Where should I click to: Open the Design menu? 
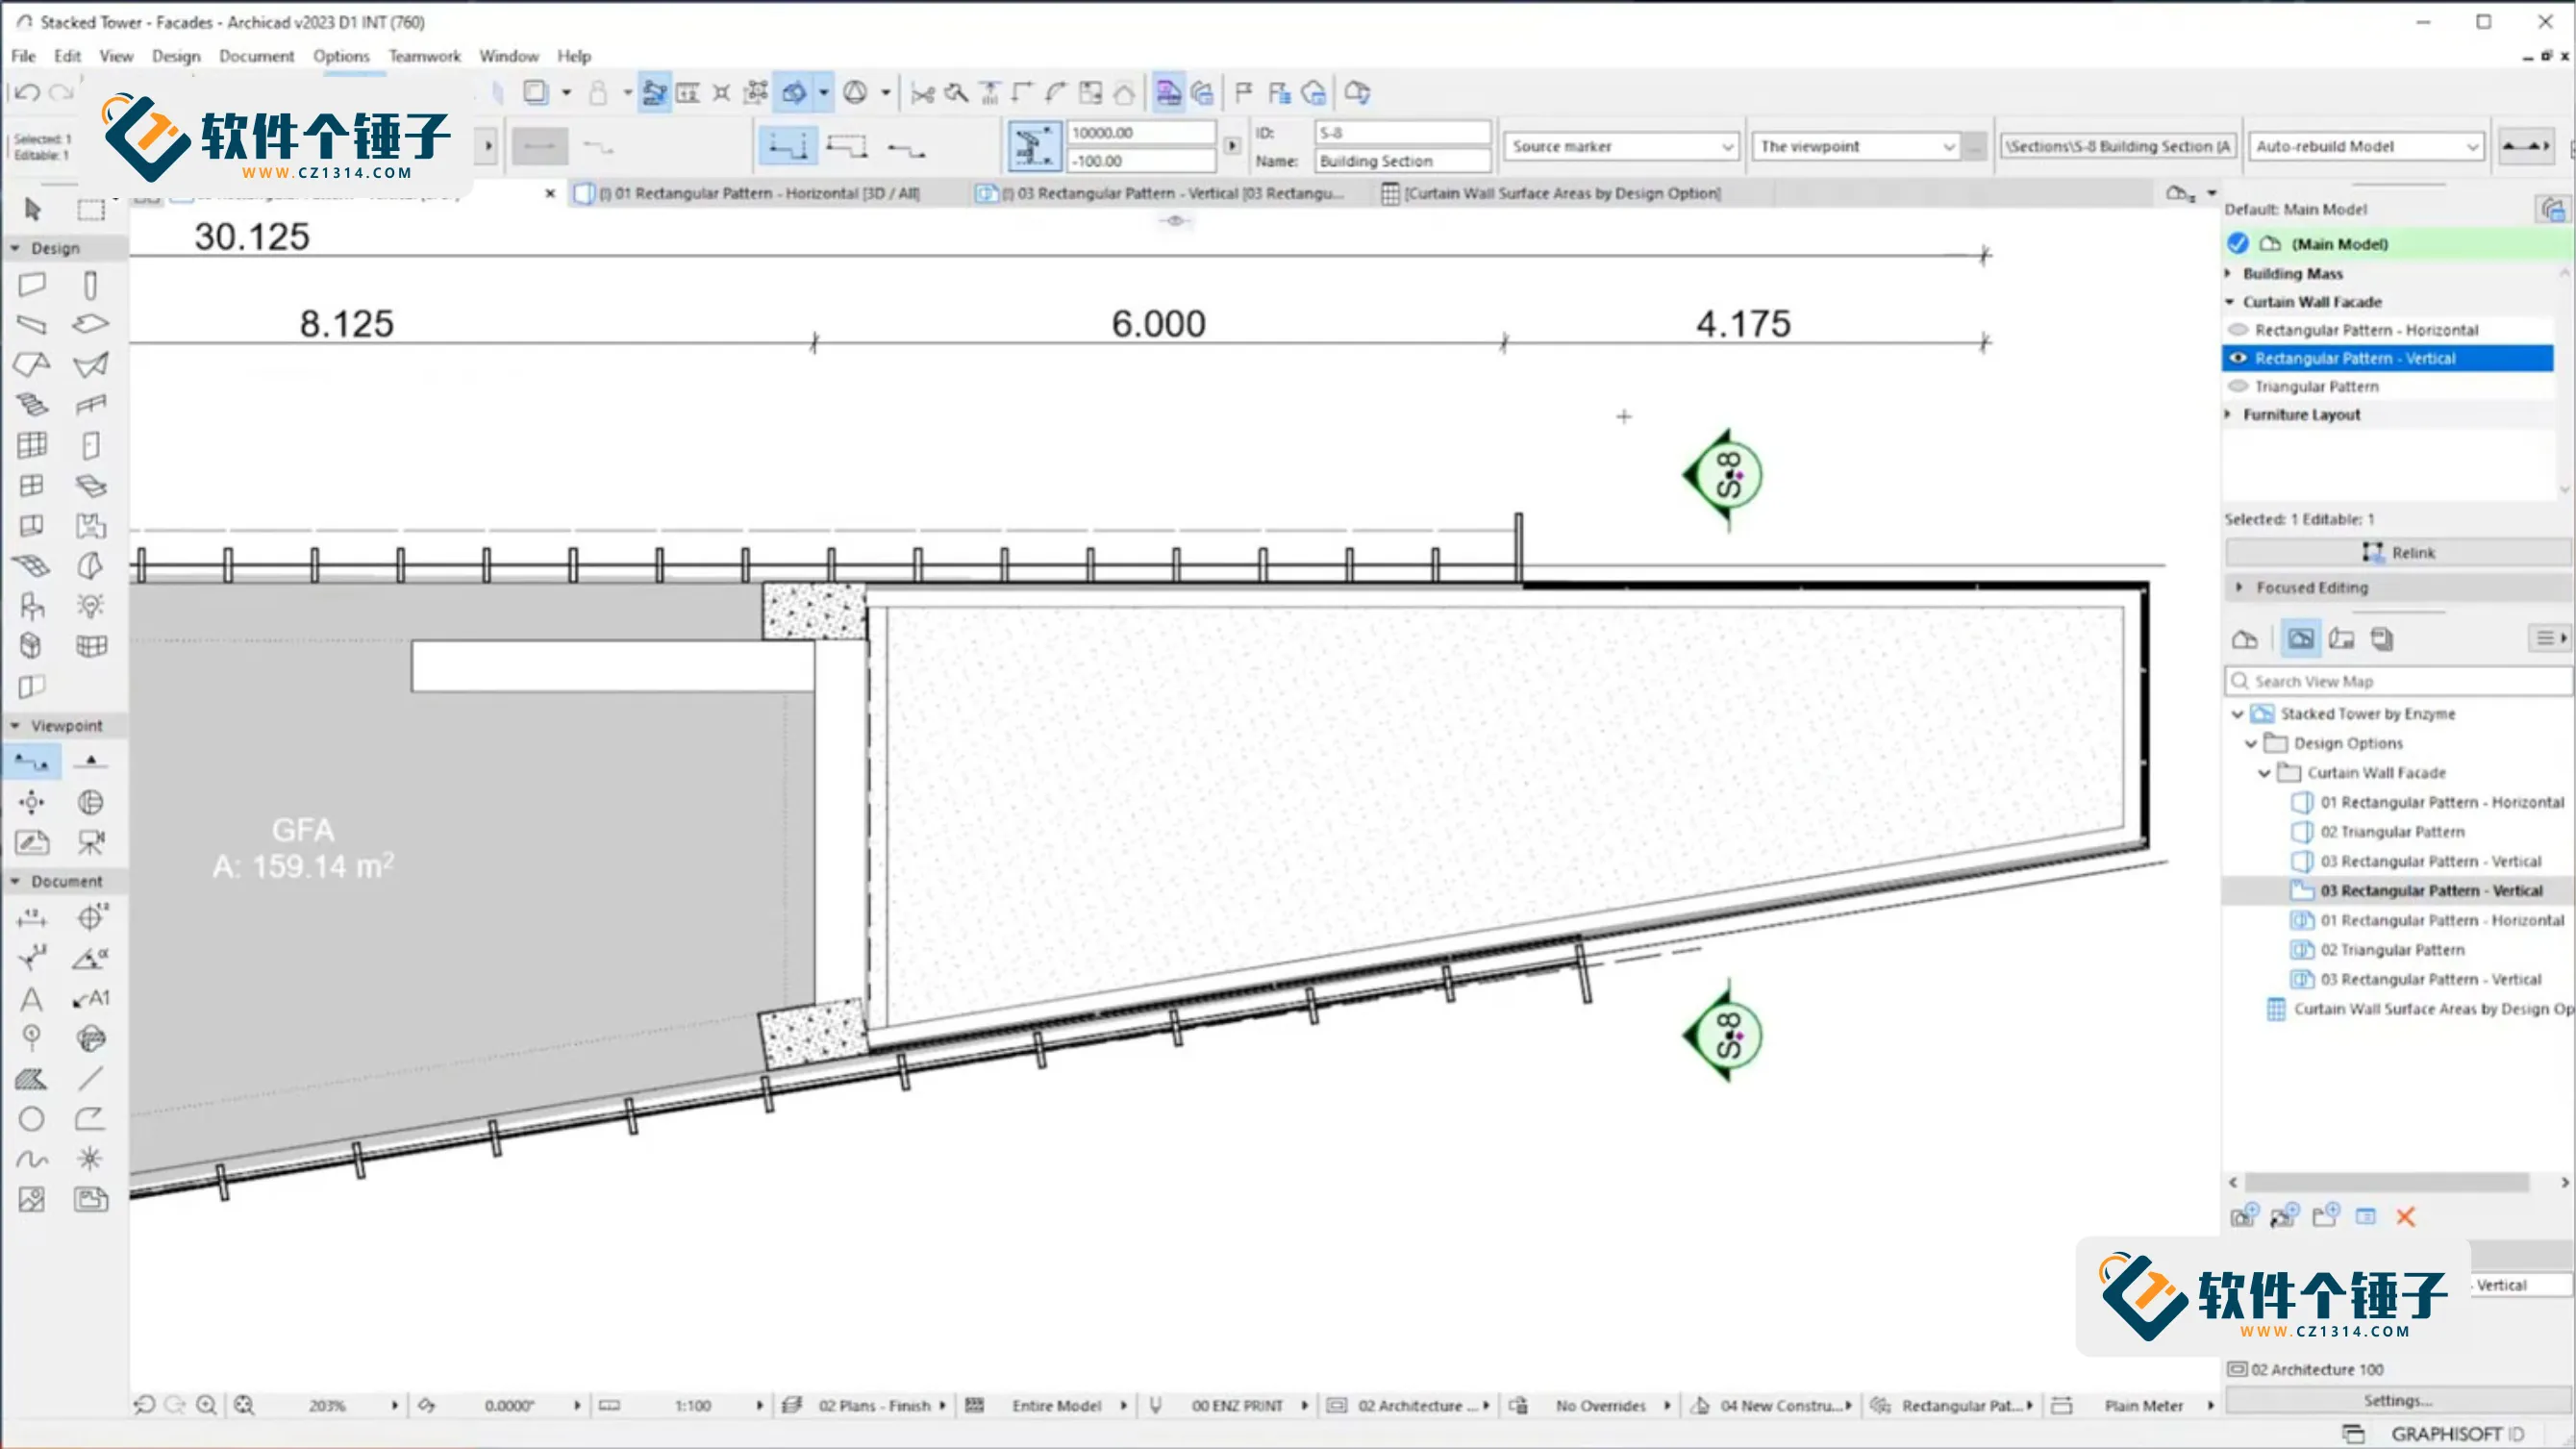coord(176,56)
